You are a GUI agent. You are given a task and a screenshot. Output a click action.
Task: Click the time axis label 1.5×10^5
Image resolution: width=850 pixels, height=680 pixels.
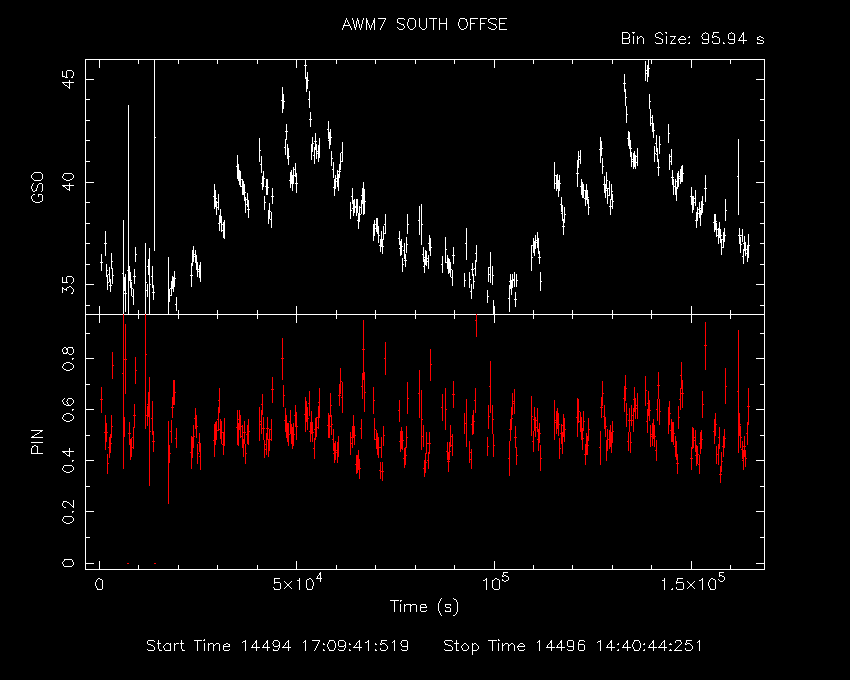click(x=692, y=583)
